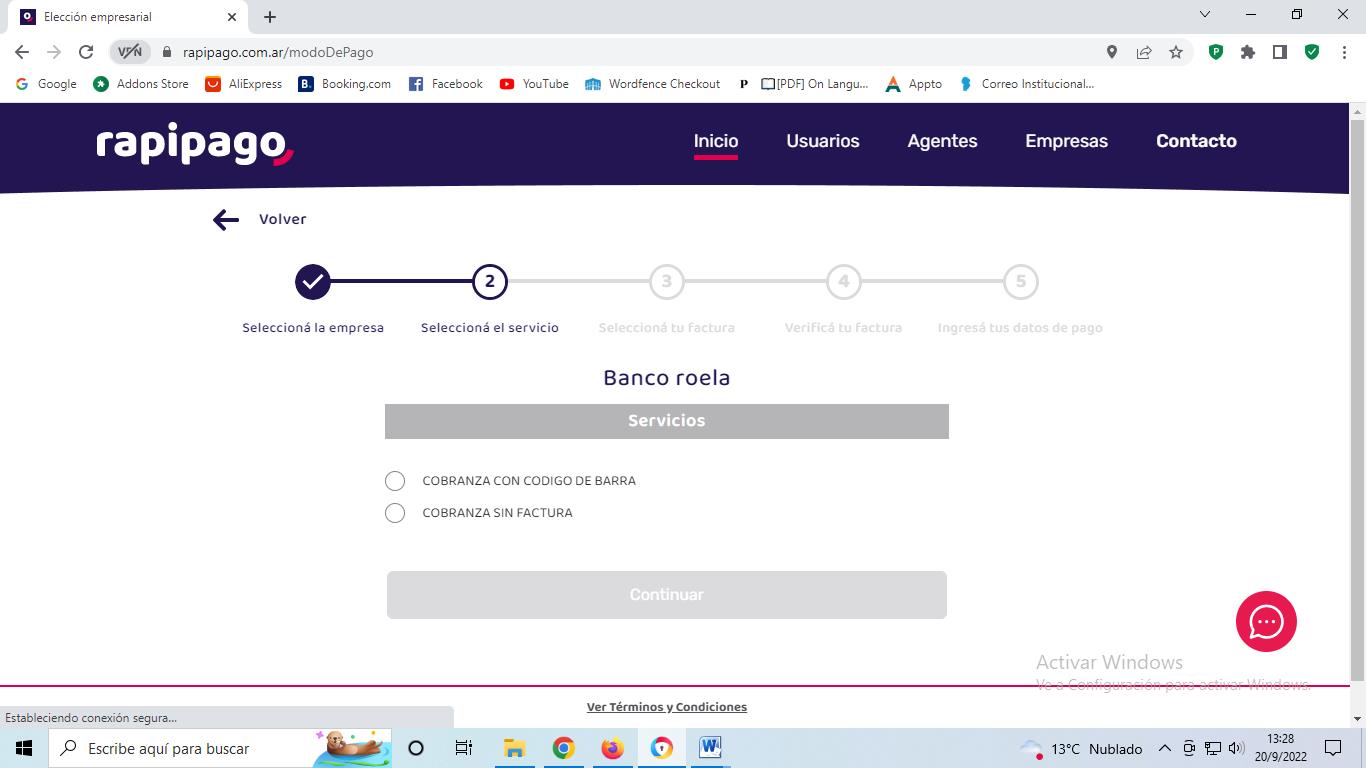Bookmark this page with the star icon
The width and height of the screenshot is (1366, 768).
[x=1176, y=52]
